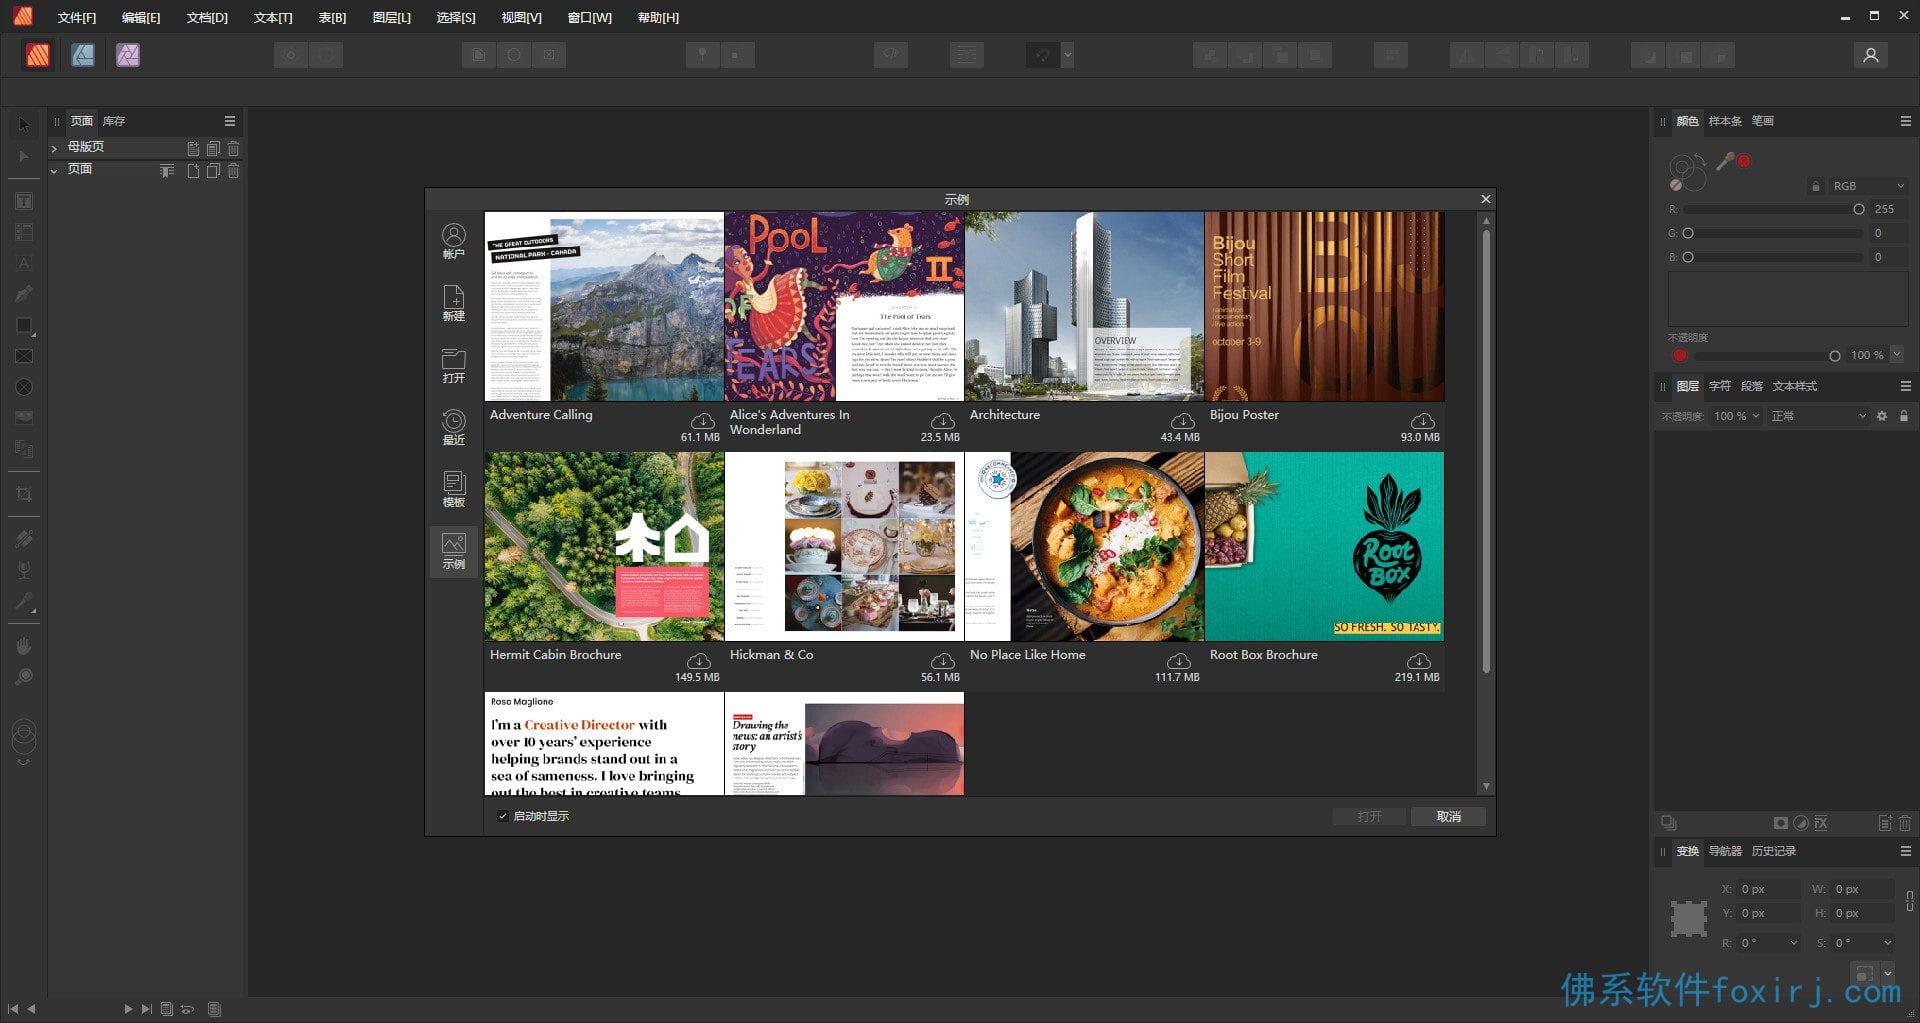1920x1023 pixels.
Task: Select the Pen tool
Action: pyautogui.click(x=24, y=294)
